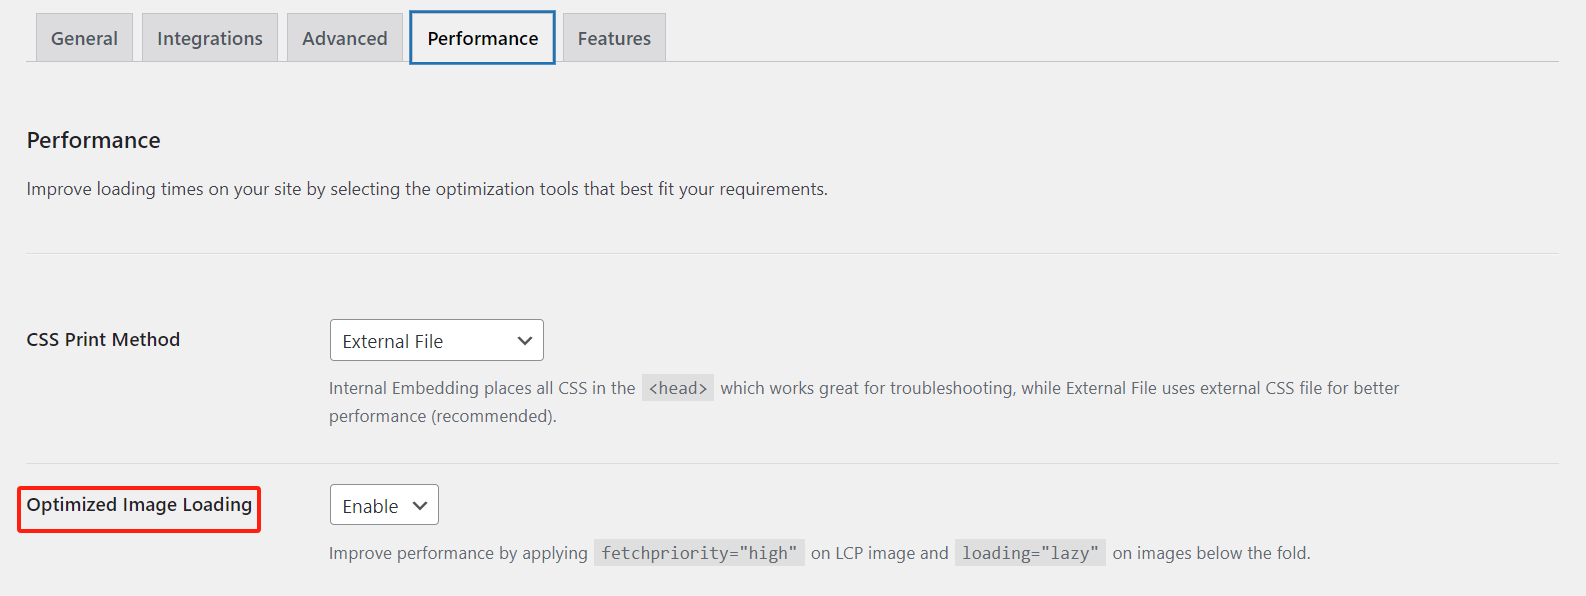The height and width of the screenshot is (596, 1586).
Task: Click the "Improve loading times" intro paragraph
Action: click(x=427, y=189)
